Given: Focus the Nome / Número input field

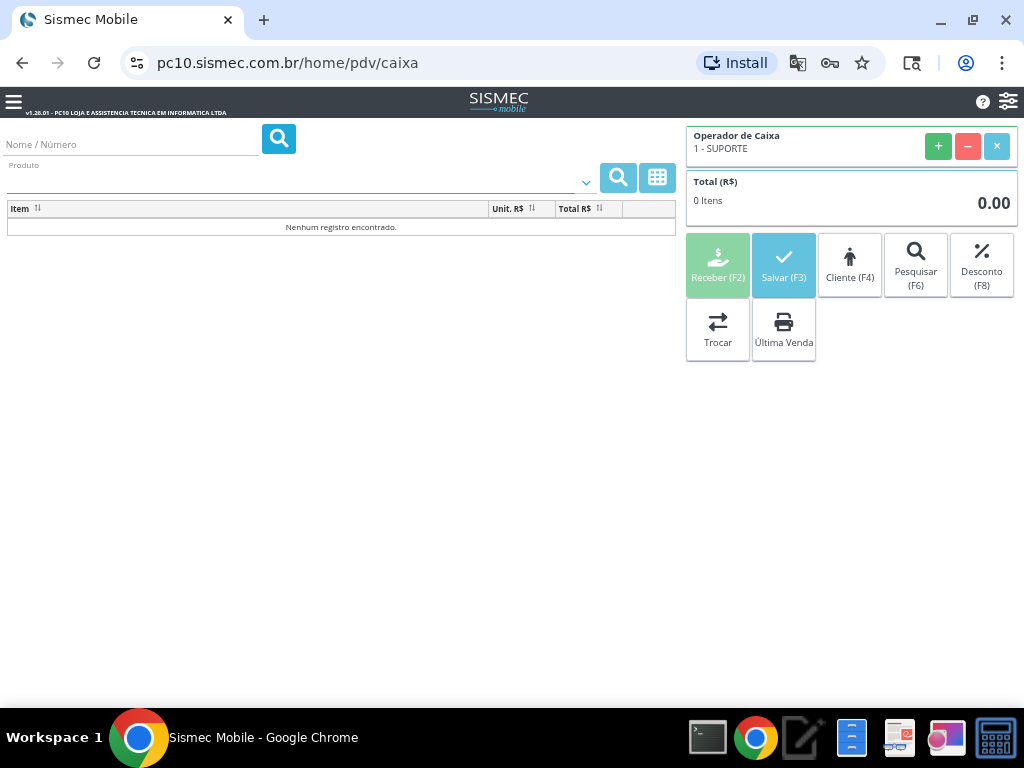Looking at the screenshot, I should pos(131,145).
